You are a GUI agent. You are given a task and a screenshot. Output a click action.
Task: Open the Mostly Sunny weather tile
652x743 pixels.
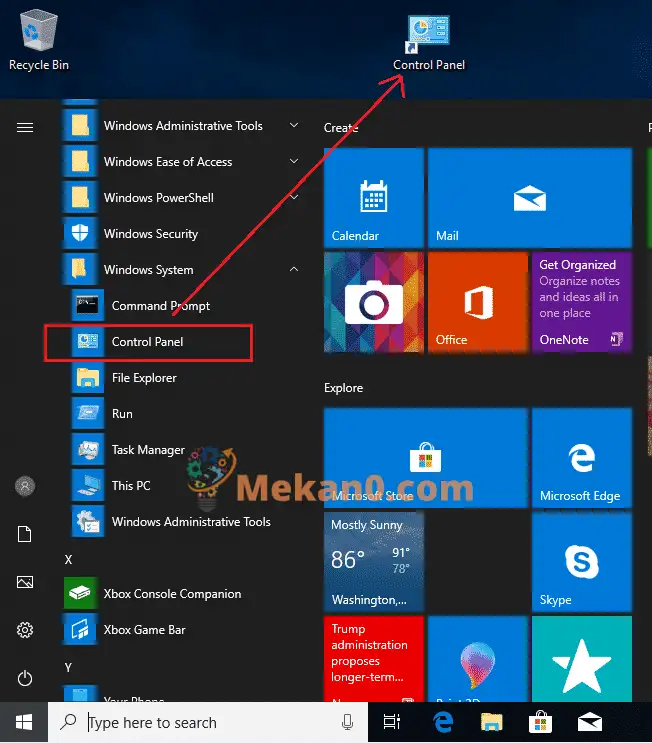point(374,562)
